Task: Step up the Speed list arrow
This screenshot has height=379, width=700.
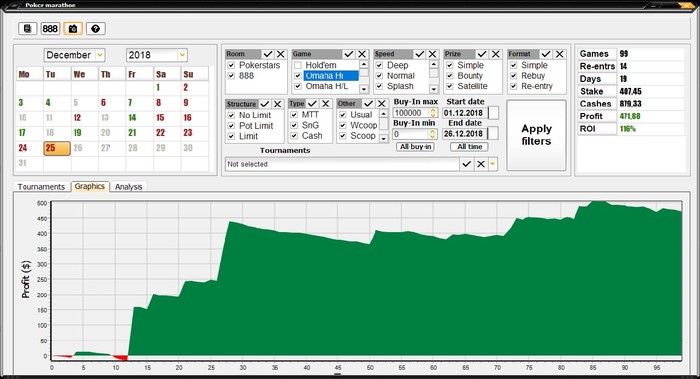Action: click(x=433, y=64)
